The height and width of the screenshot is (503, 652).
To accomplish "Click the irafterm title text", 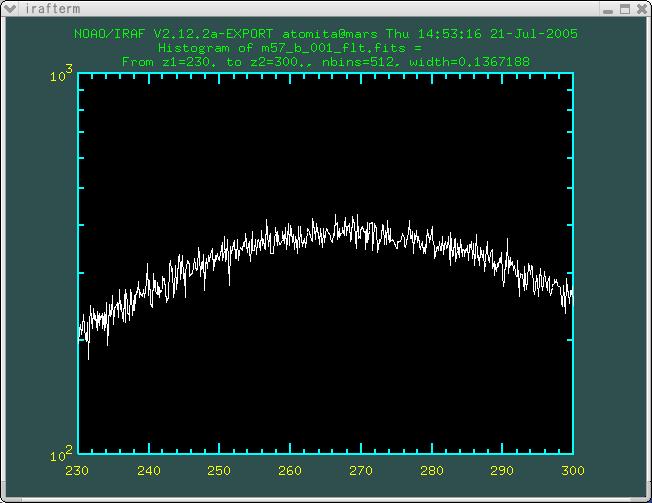I will pyautogui.click(x=52, y=9).
